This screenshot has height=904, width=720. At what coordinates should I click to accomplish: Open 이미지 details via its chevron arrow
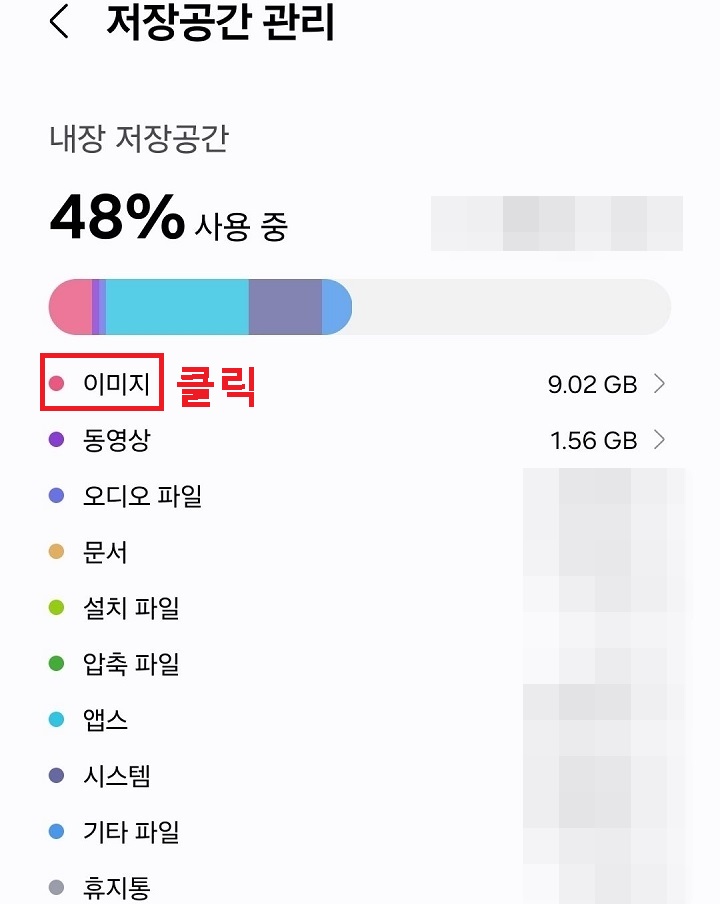(660, 384)
